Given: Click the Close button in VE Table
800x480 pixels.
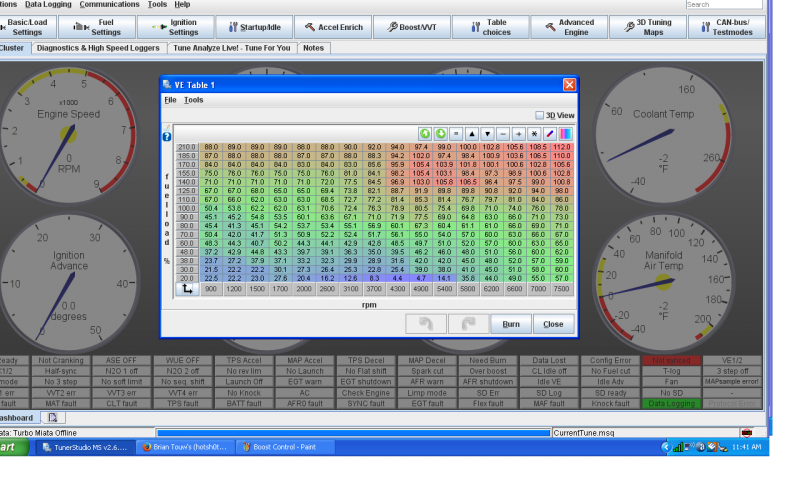Looking at the screenshot, I should click(x=553, y=324).
